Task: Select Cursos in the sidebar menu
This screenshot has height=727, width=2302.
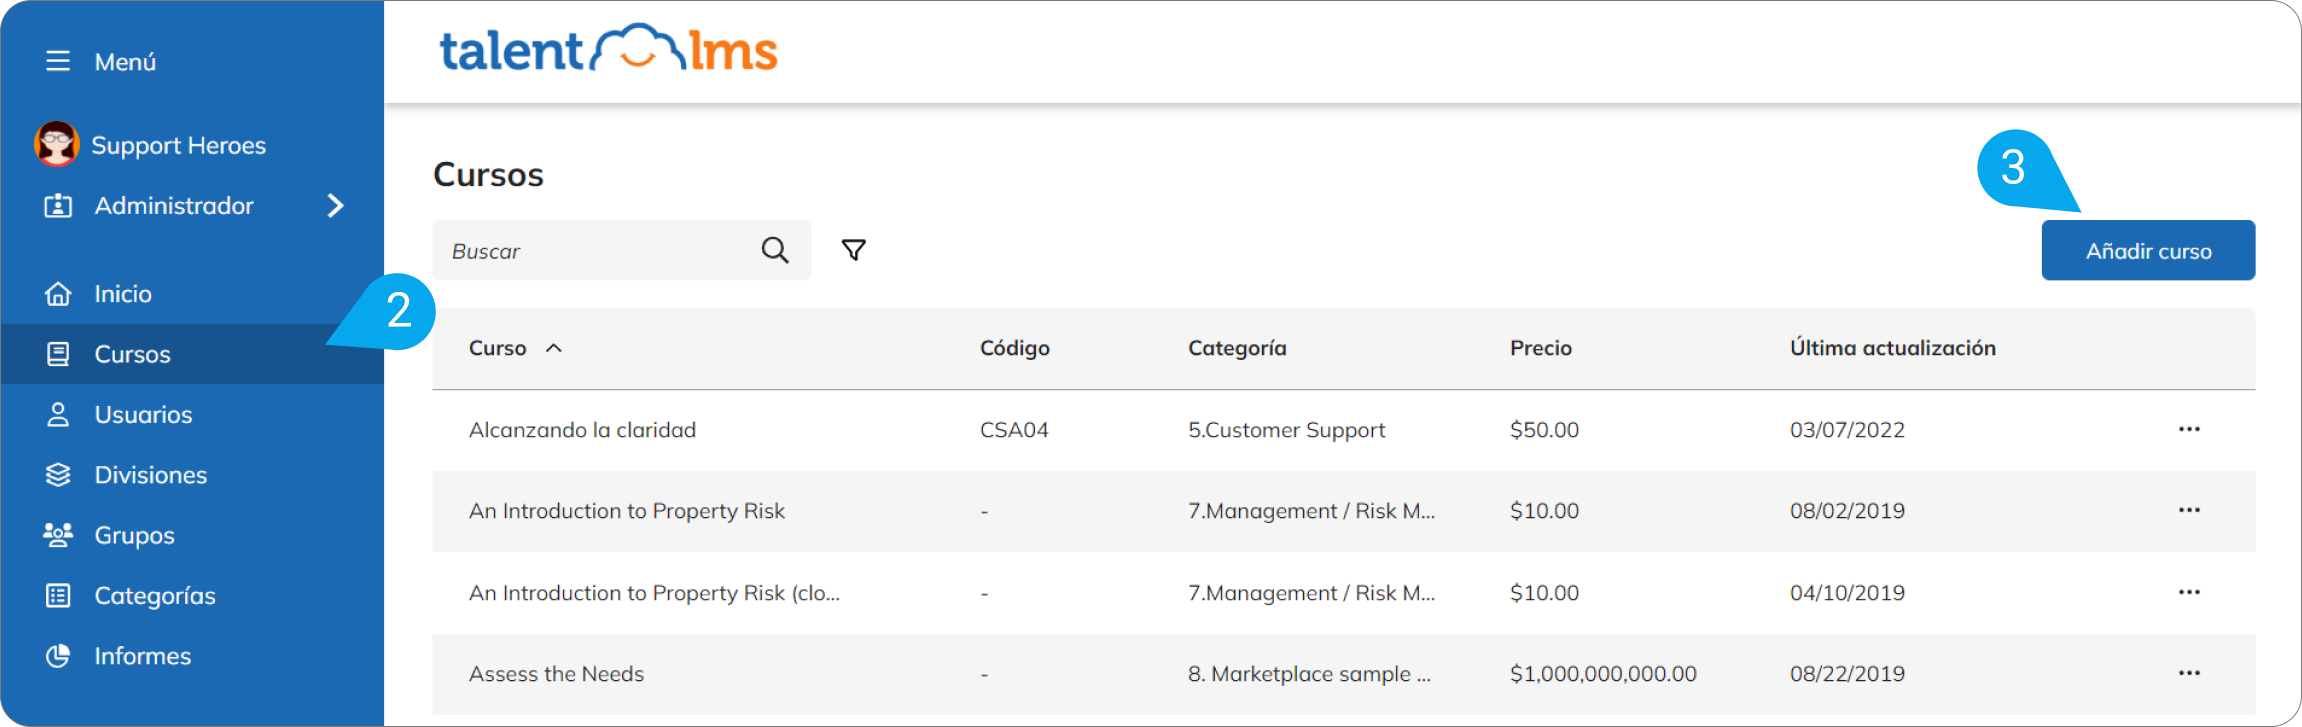Action: [x=133, y=354]
